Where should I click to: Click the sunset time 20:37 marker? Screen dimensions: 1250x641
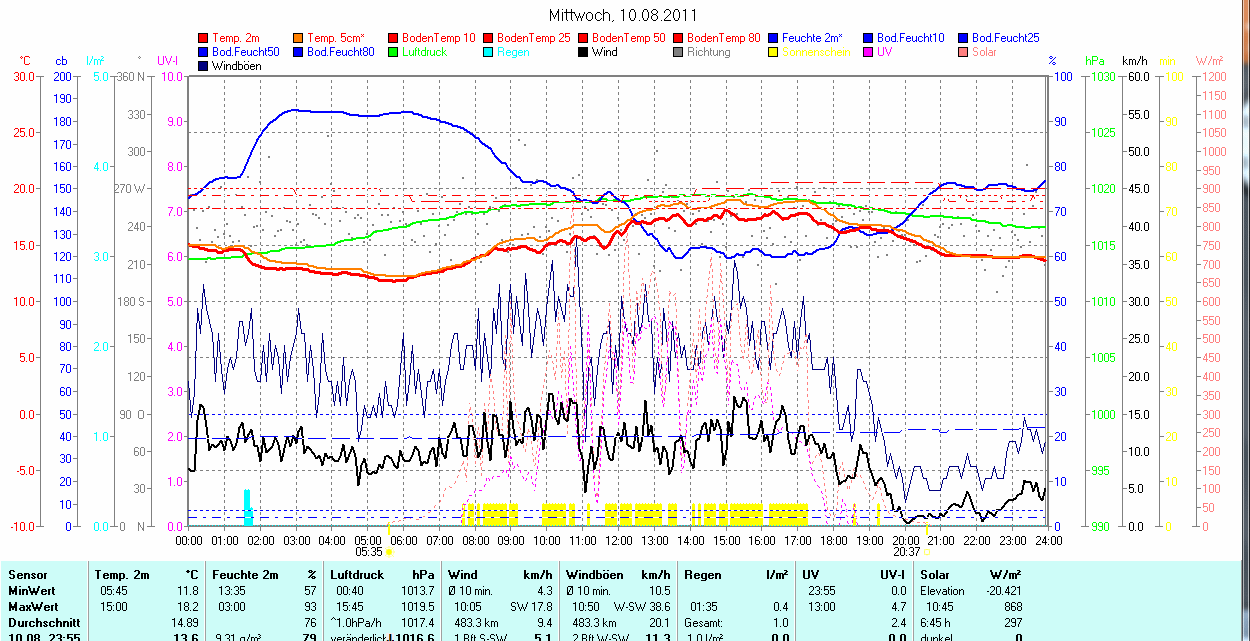906,551
